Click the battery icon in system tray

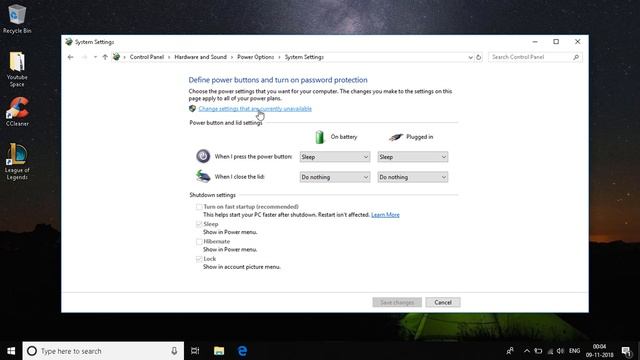pyautogui.click(x=538, y=351)
